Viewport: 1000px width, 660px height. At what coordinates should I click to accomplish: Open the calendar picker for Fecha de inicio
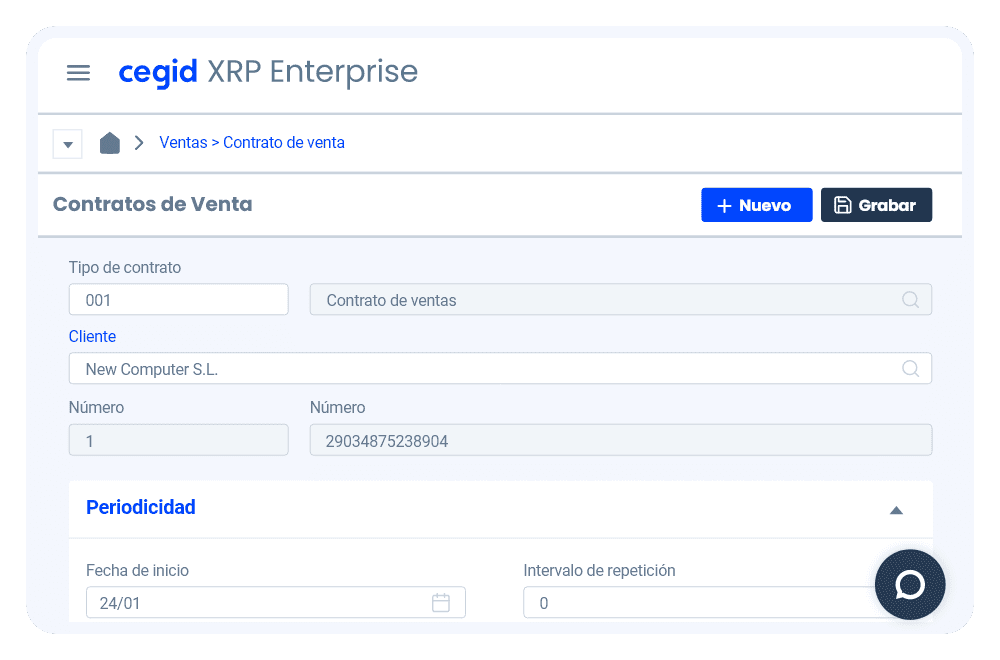[x=440, y=603]
